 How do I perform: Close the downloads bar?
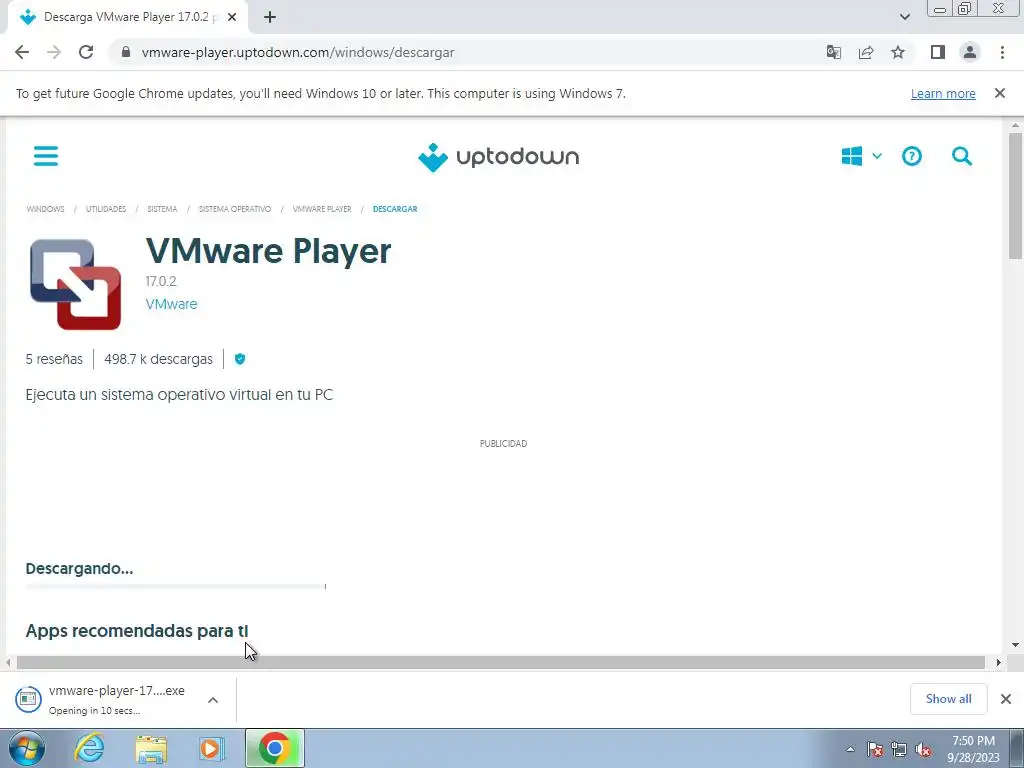pyautogui.click(x=1006, y=699)
